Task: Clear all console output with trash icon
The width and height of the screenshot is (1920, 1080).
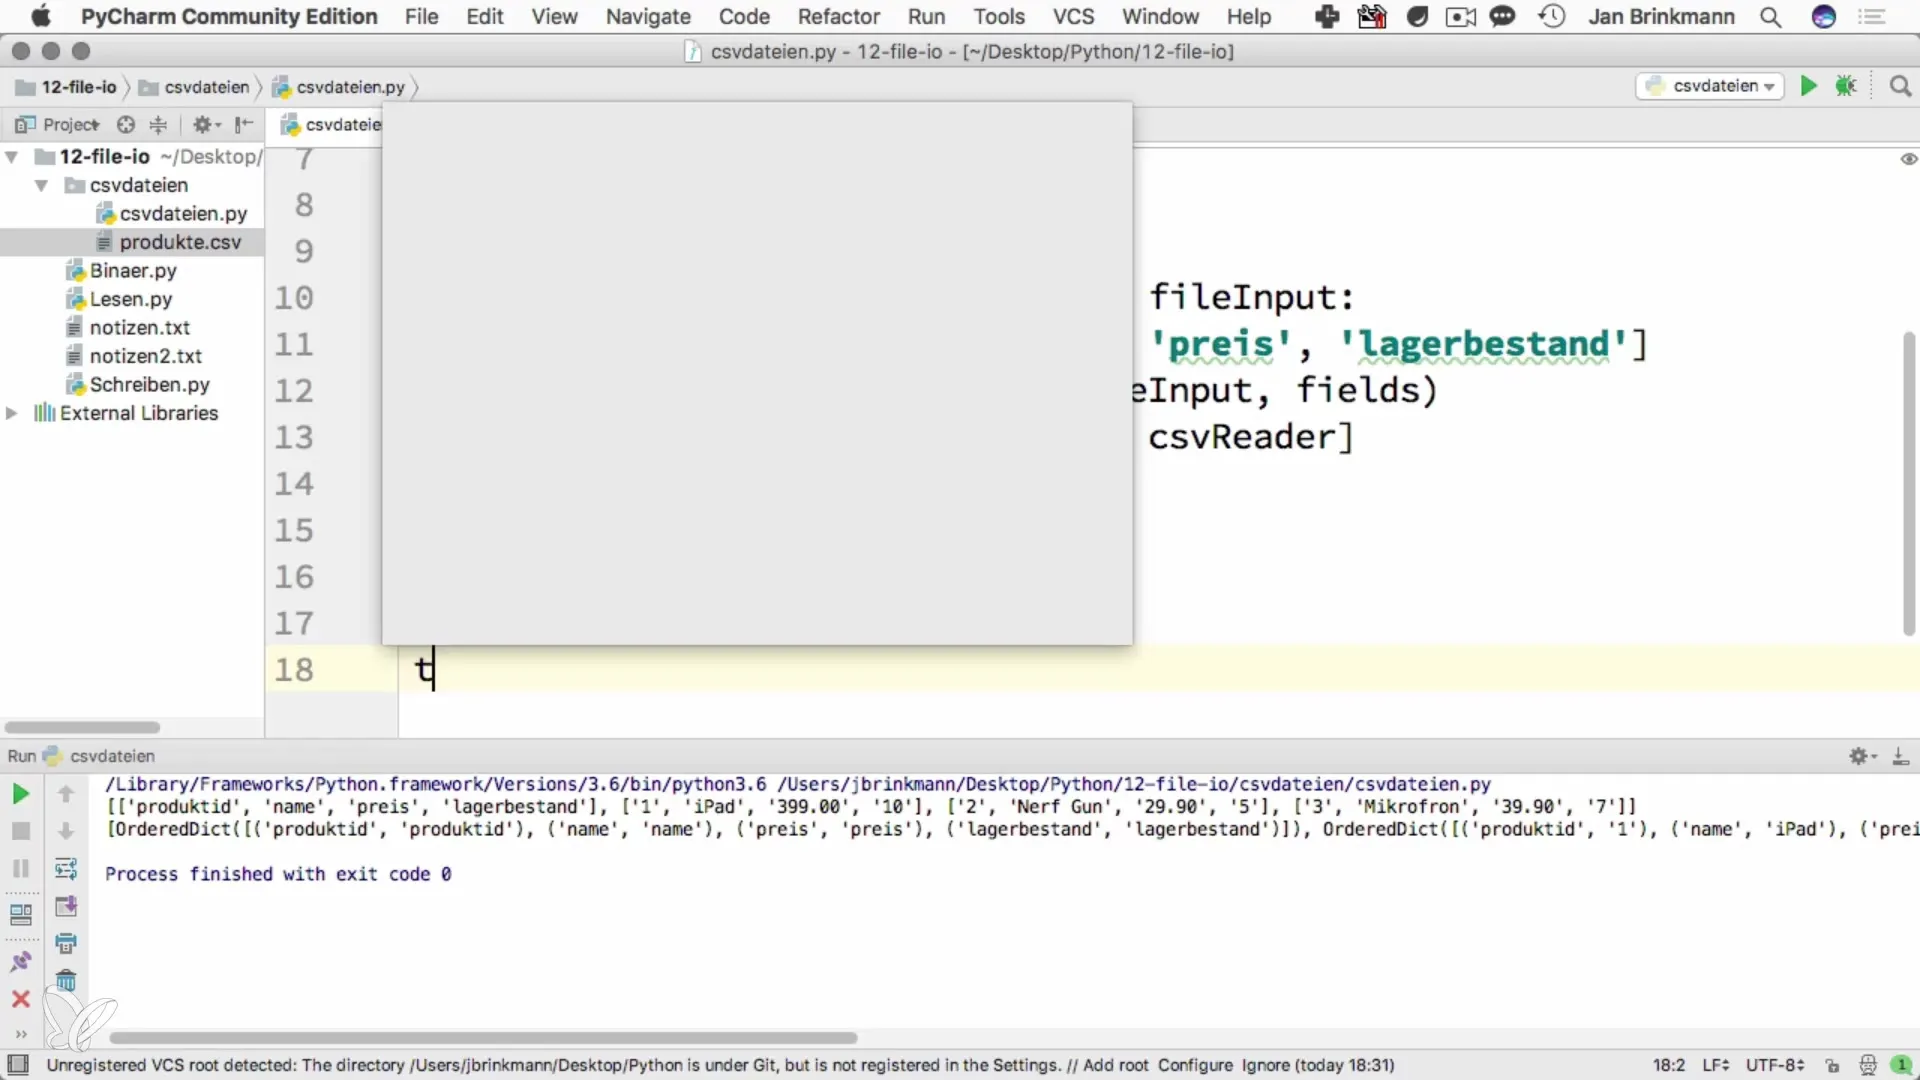Action: point(66,981)
